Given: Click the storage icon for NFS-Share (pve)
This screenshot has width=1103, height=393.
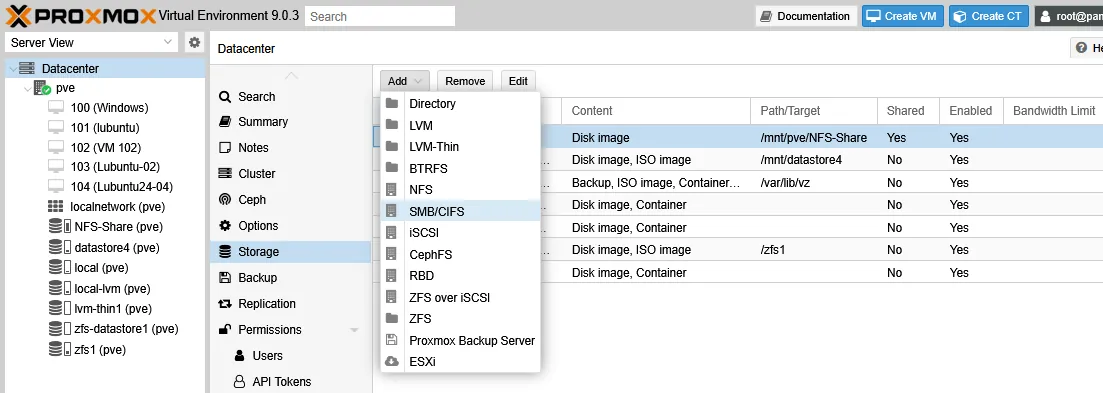Looking at the screenshot, I should coord(60,226).
